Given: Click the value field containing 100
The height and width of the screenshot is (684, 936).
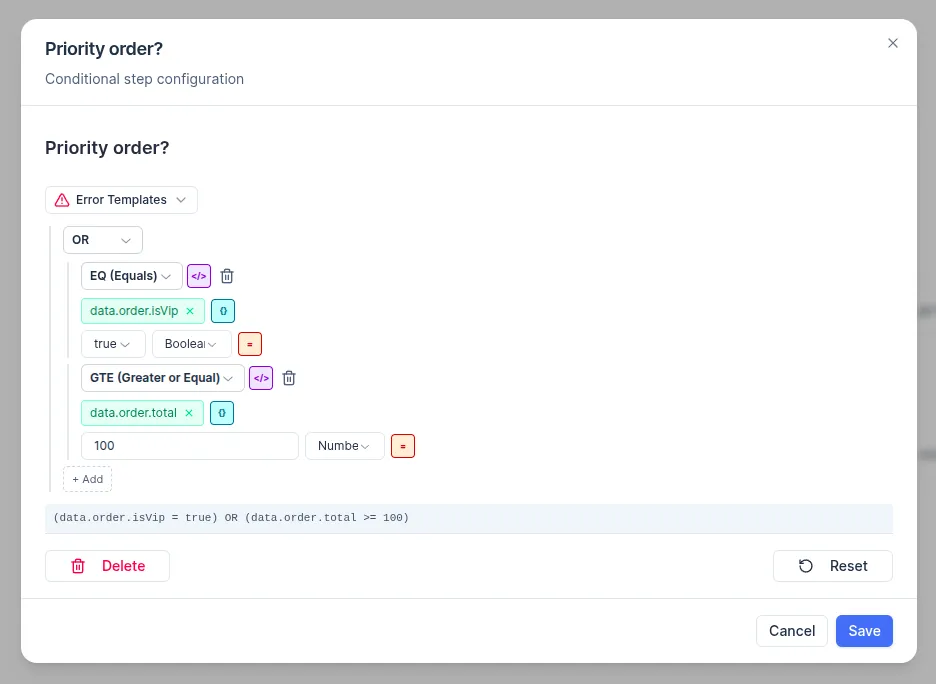Looking at the screenshot, I should click(x=189, y=446).
